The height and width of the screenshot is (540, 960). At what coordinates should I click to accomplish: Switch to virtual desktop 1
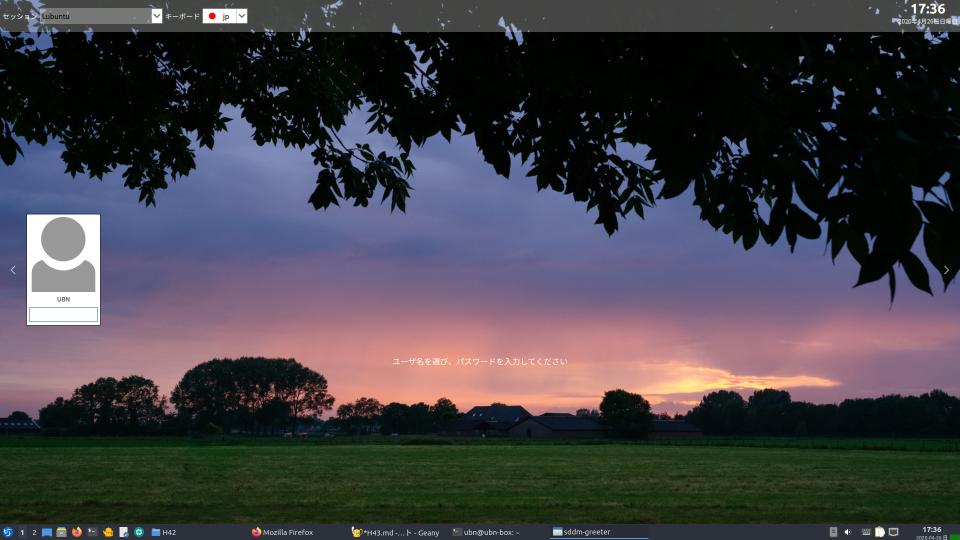pos(23,532)
